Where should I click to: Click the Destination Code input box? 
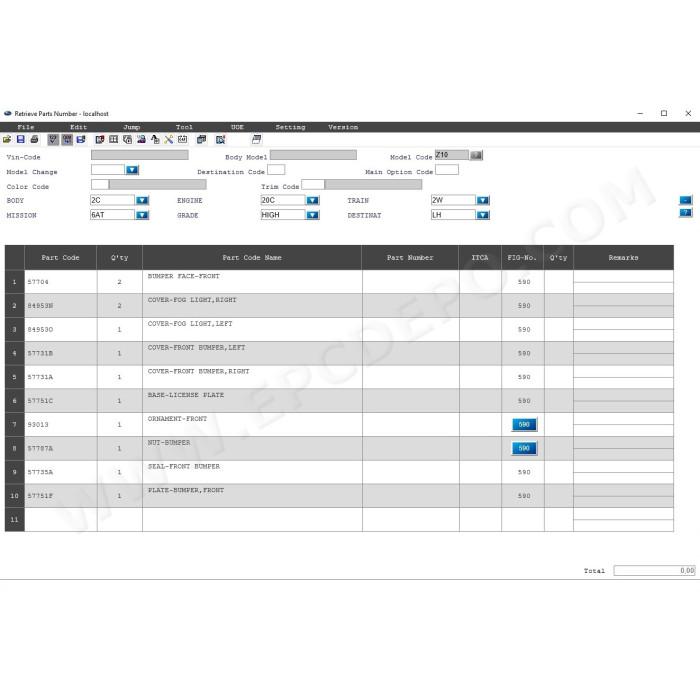click(x=276, y=170)
